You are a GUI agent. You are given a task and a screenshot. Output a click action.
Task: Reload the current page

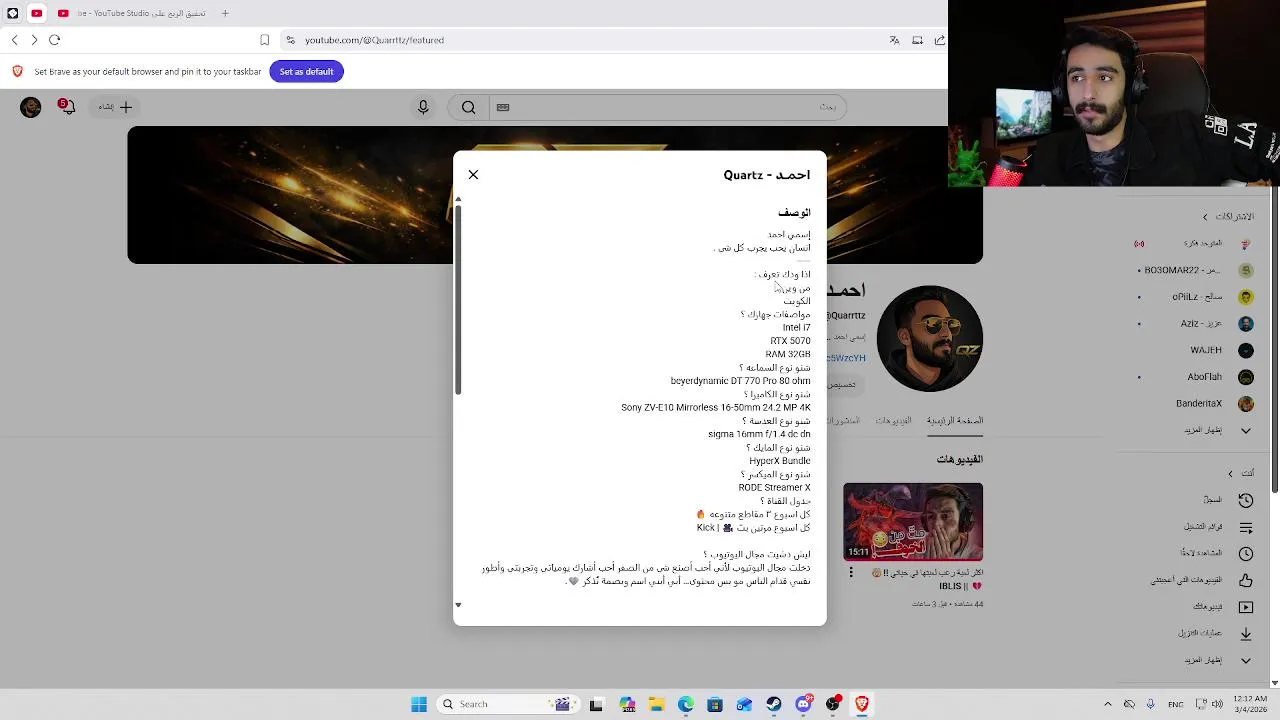[55, 40]
